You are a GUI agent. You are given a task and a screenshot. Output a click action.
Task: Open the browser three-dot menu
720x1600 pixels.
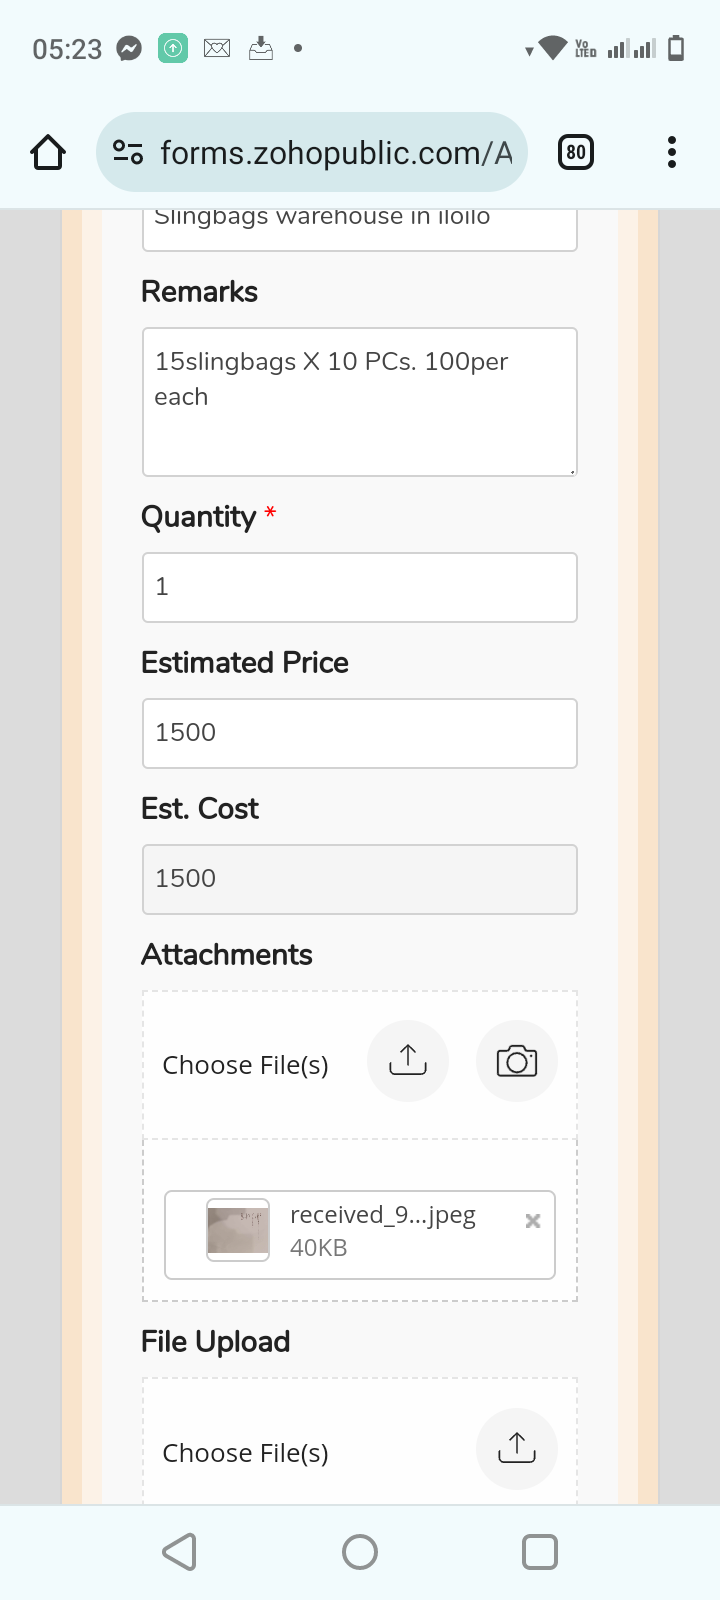pos(671,152)
